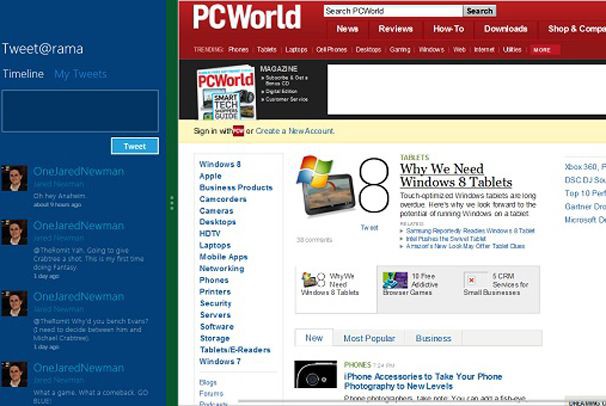Click trending Windows link

click(x=431, y=49)
